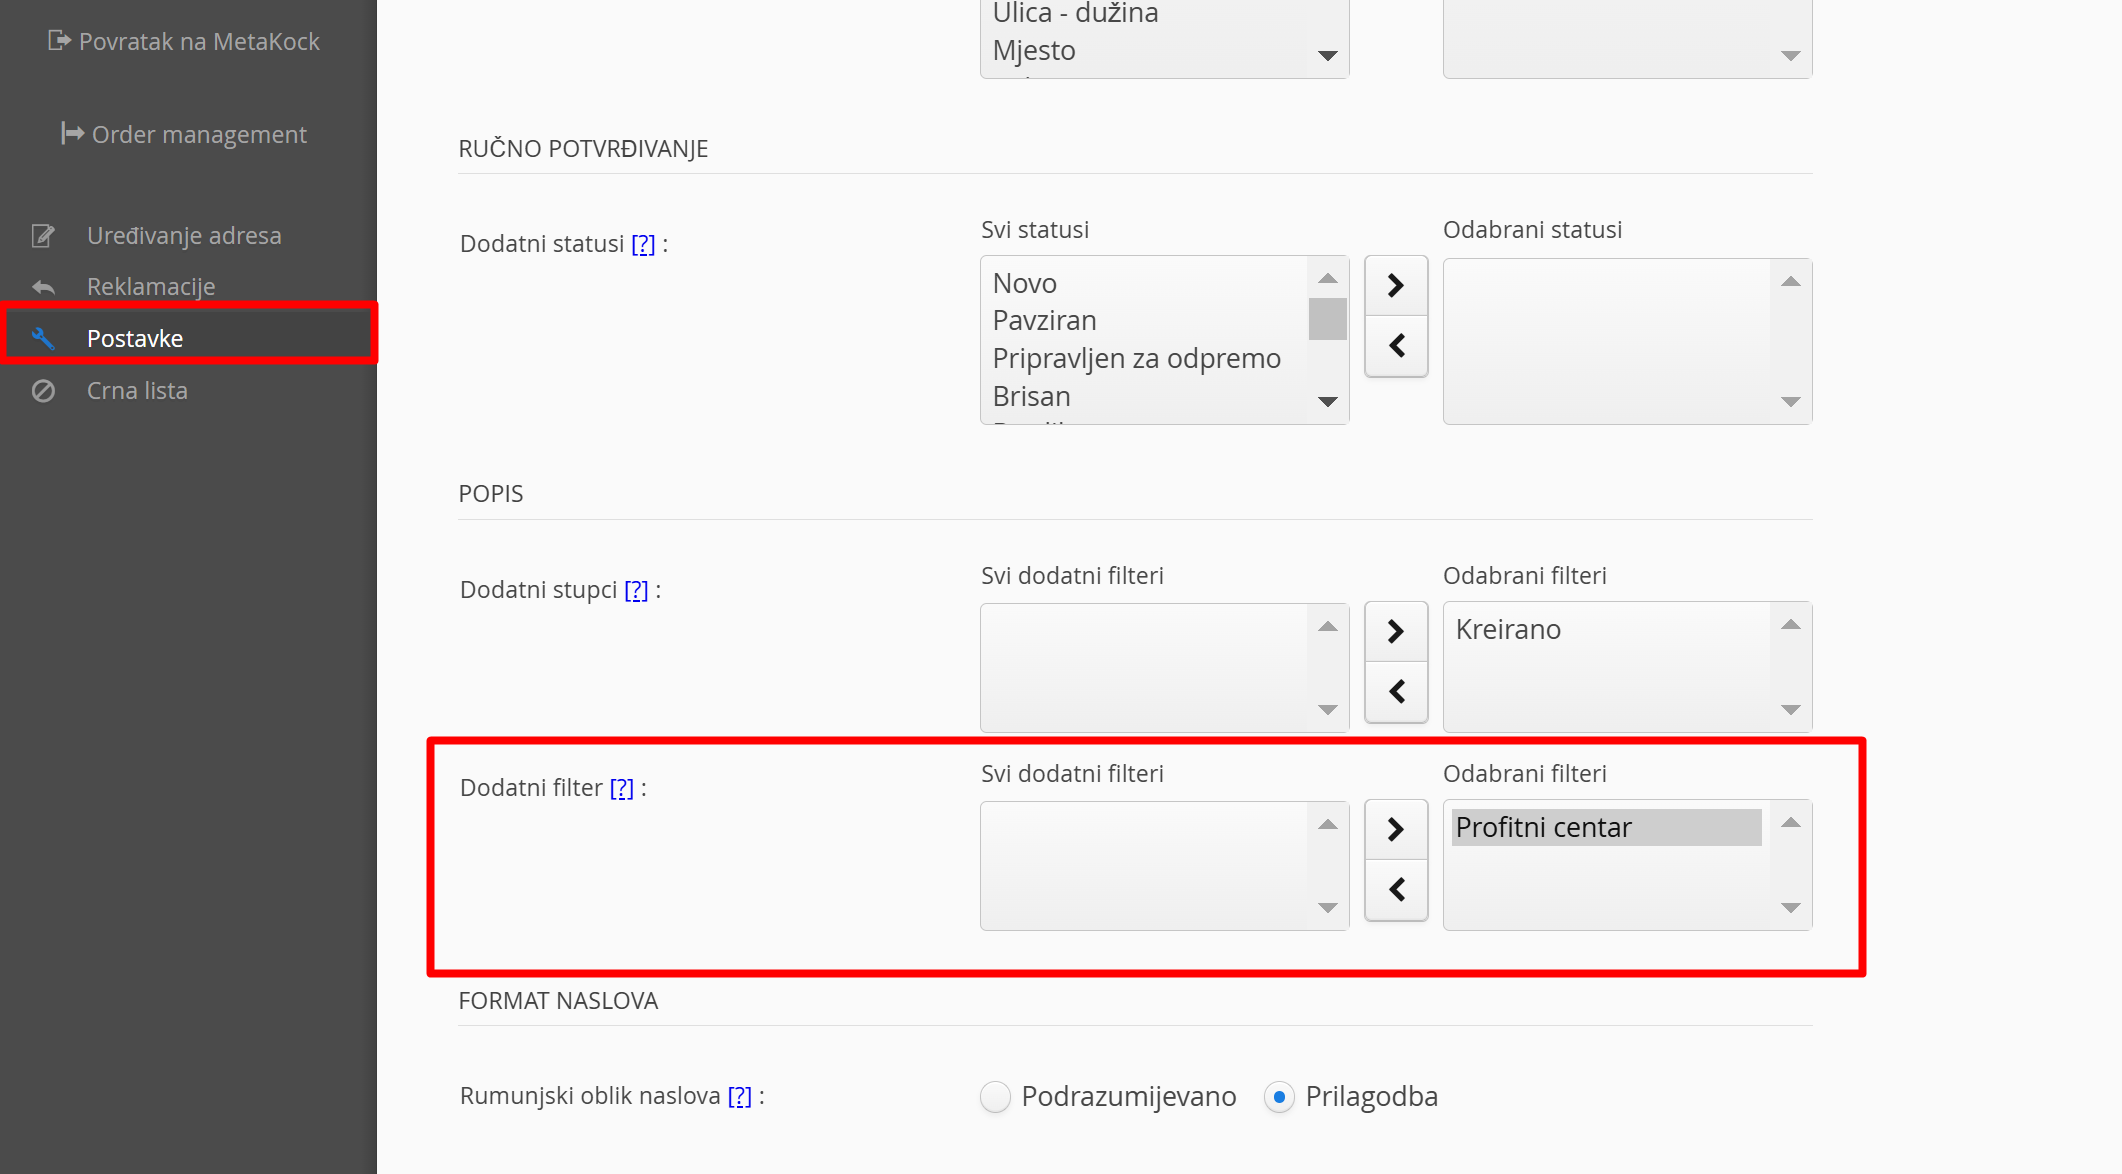This screenshot has height=1174, width=2122.
Task: Select the Podrazumijevano radio option
Action: [995, 1097]
